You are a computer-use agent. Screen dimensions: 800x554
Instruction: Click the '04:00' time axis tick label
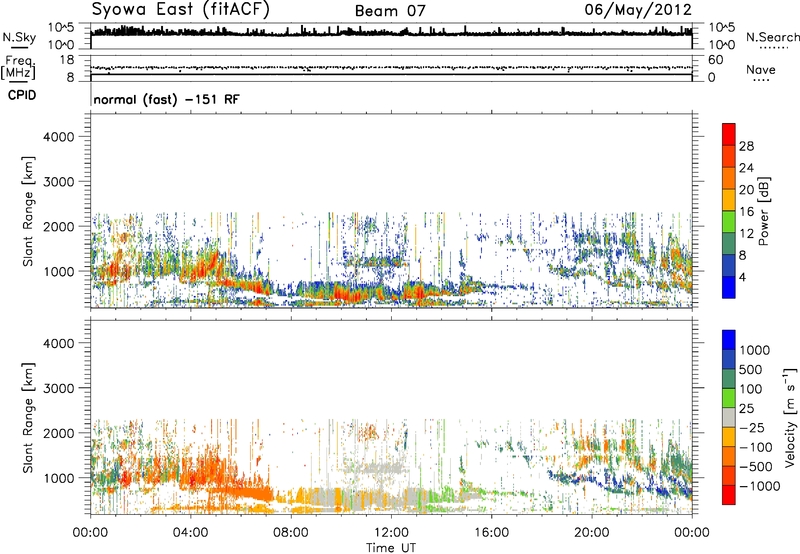[x=190, y=533]
